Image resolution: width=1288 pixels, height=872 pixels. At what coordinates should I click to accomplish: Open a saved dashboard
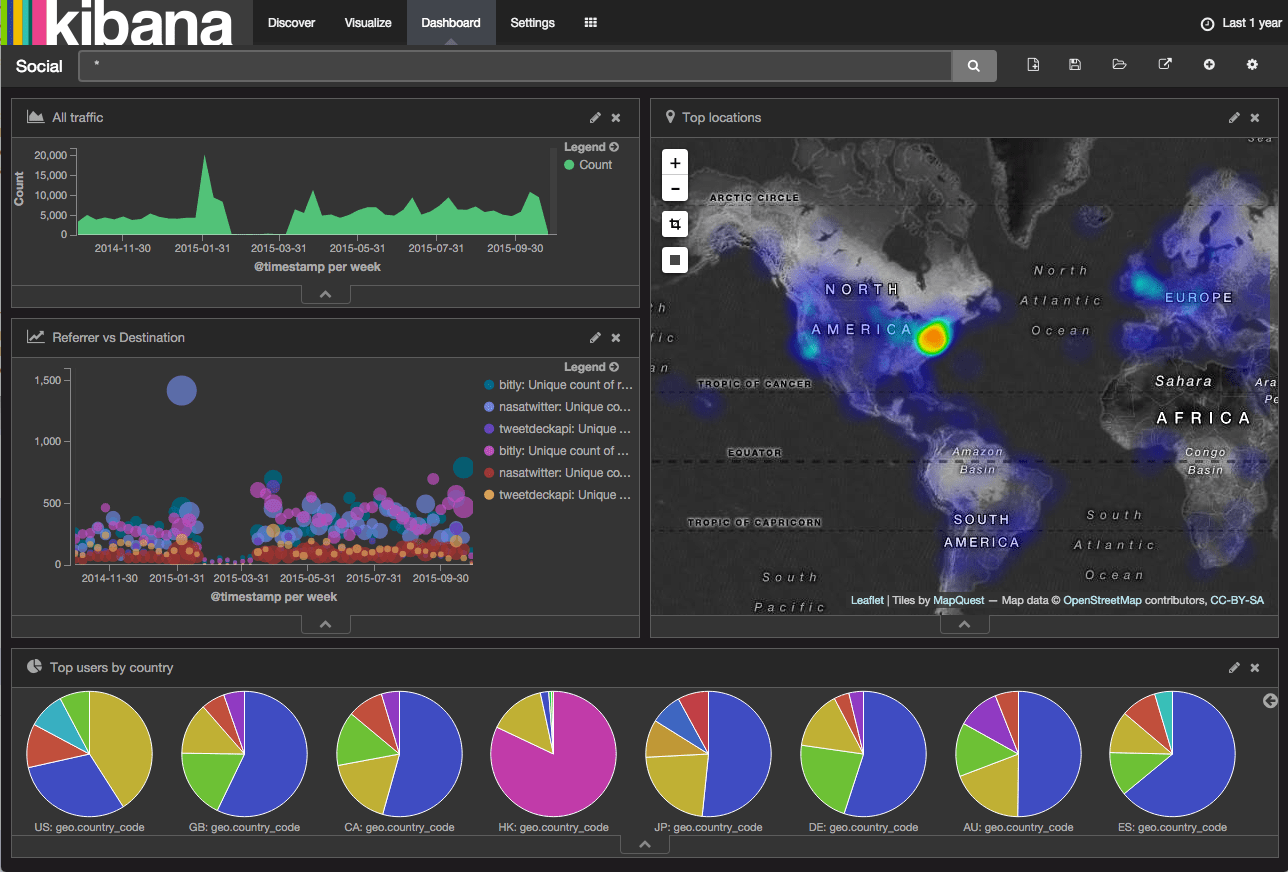coord(1119,64)
